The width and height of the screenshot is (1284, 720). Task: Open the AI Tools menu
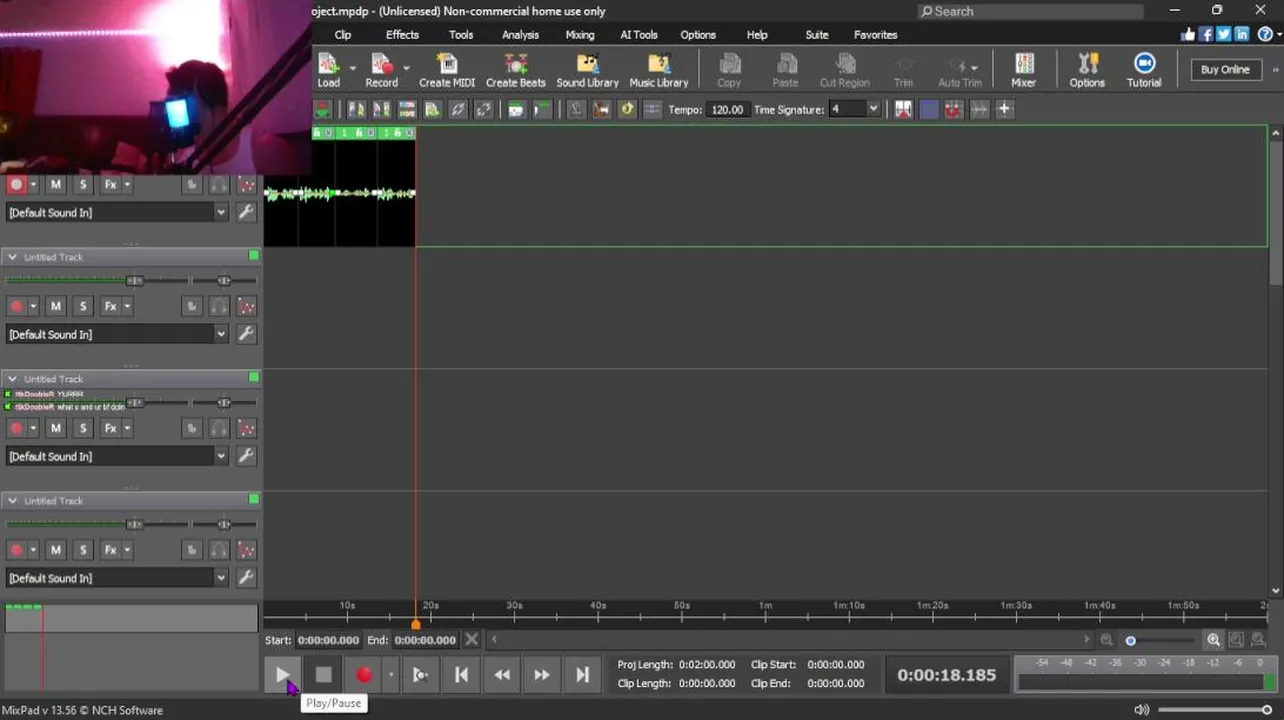[x=639, y=35]
